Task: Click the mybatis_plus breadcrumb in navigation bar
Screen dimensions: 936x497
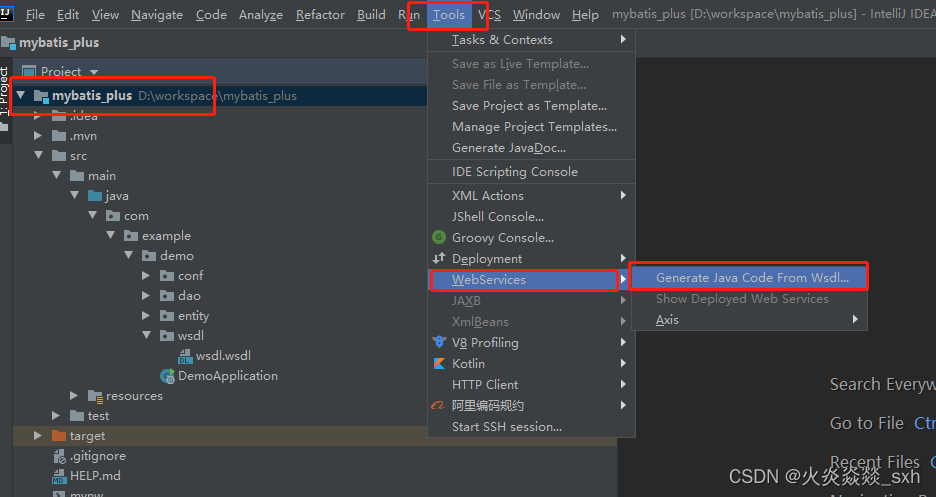Action: coord(59,43)
